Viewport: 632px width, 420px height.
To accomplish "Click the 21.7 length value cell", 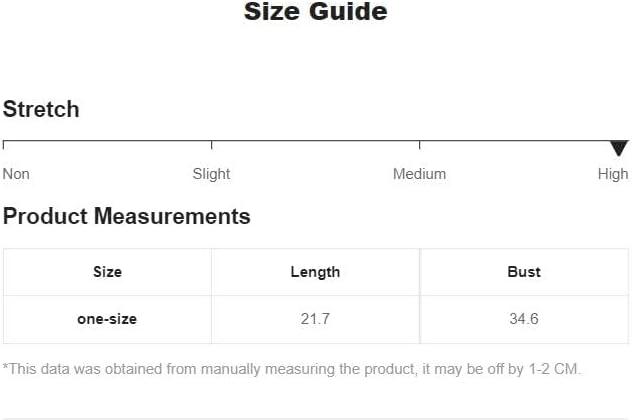I will pos(315,319).
